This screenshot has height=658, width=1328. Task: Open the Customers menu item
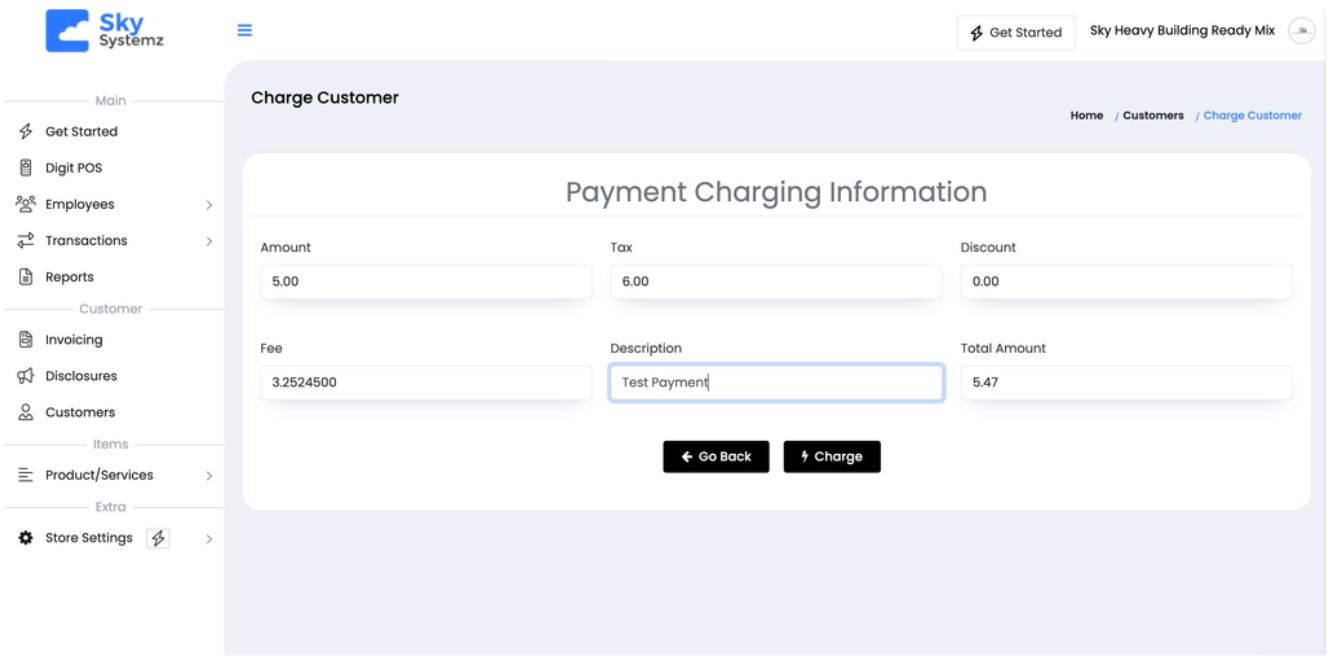click(80, 412)
